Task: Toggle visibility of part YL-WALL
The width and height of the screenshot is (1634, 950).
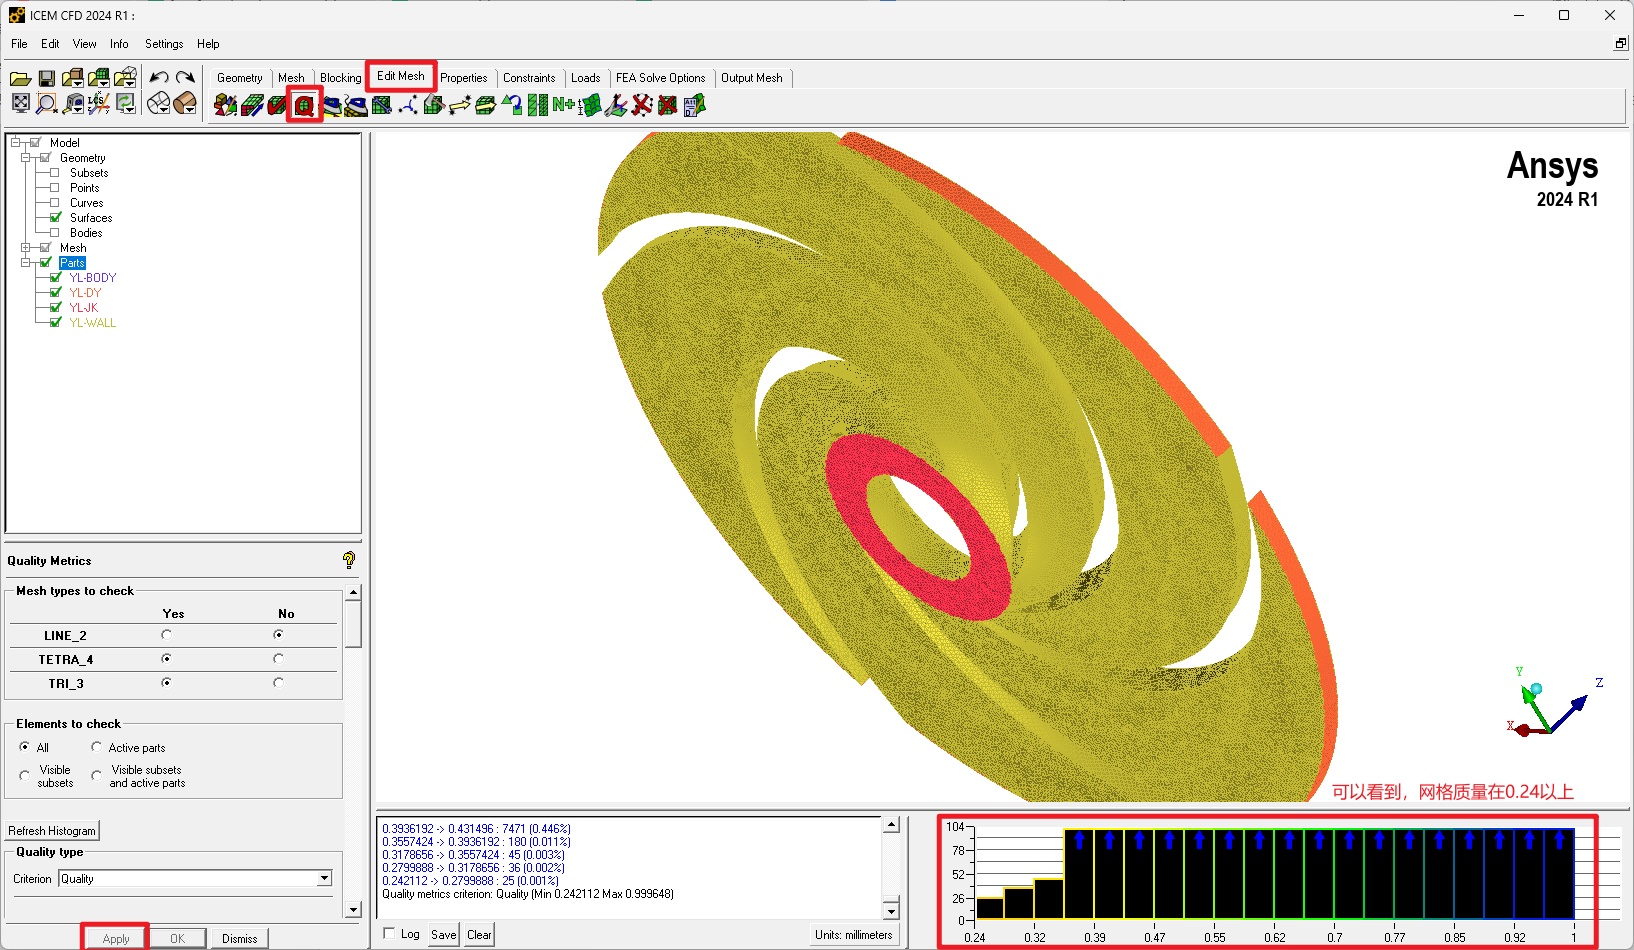Action: click(56, 322)
